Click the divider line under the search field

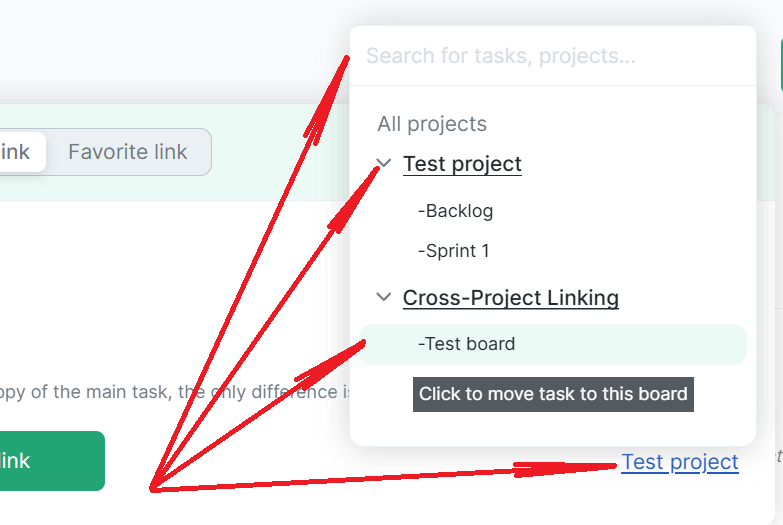(x=552, y=85)
